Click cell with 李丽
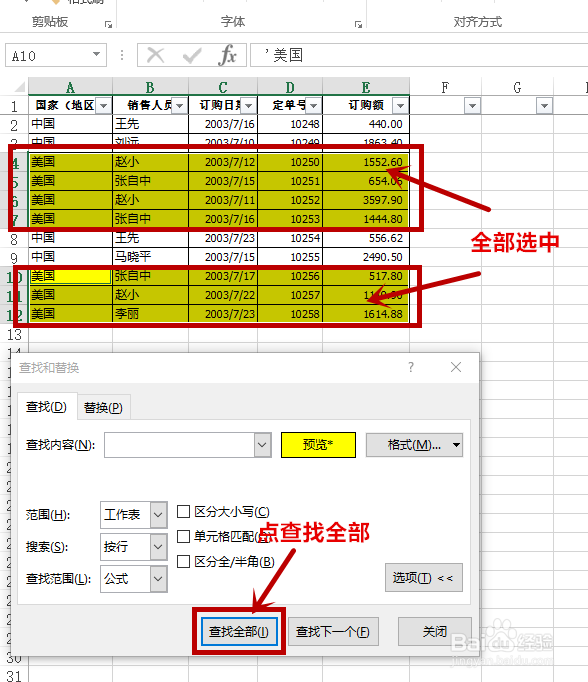588x682 pixels. coord(150,314)
